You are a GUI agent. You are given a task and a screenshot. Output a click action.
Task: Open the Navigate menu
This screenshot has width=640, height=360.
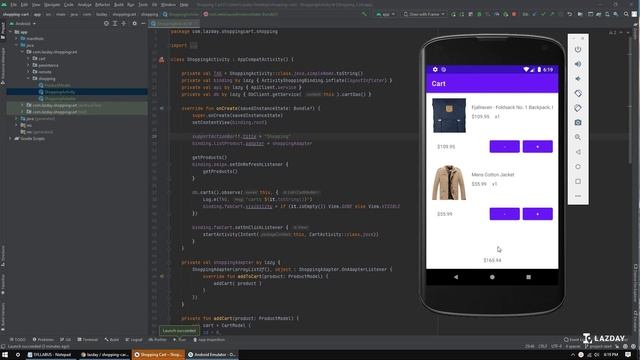point(52,4)
